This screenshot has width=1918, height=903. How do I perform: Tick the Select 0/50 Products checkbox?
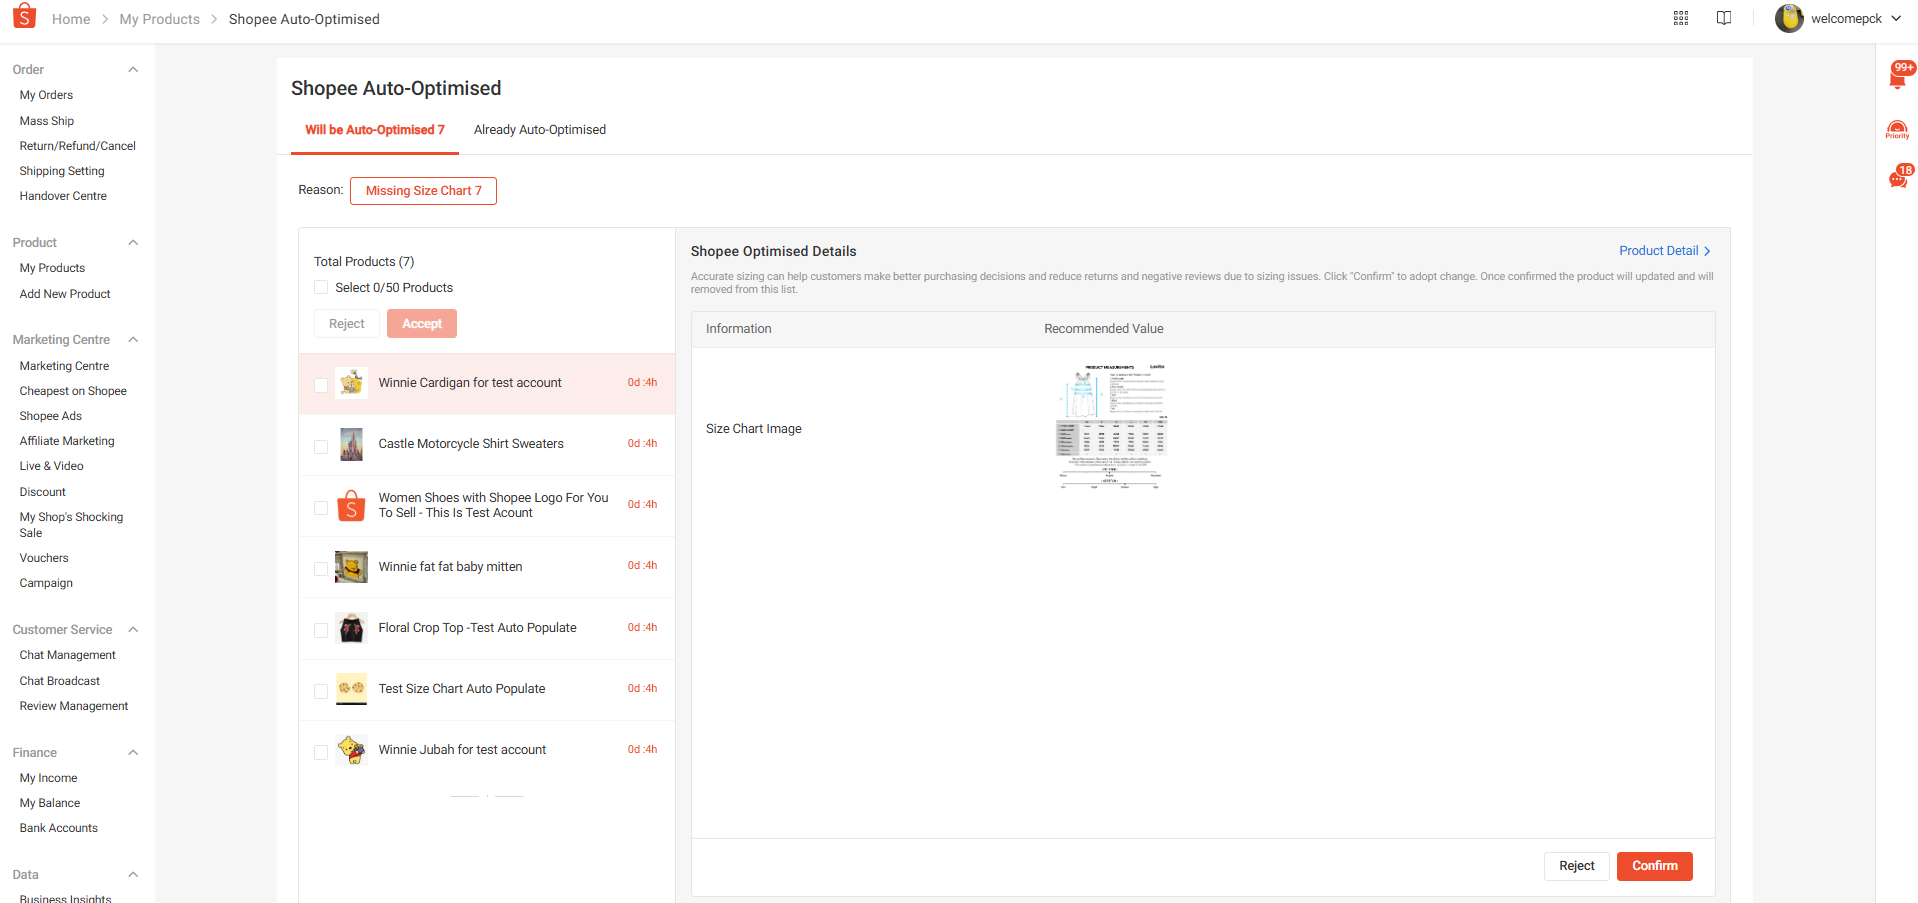point(321,288)
